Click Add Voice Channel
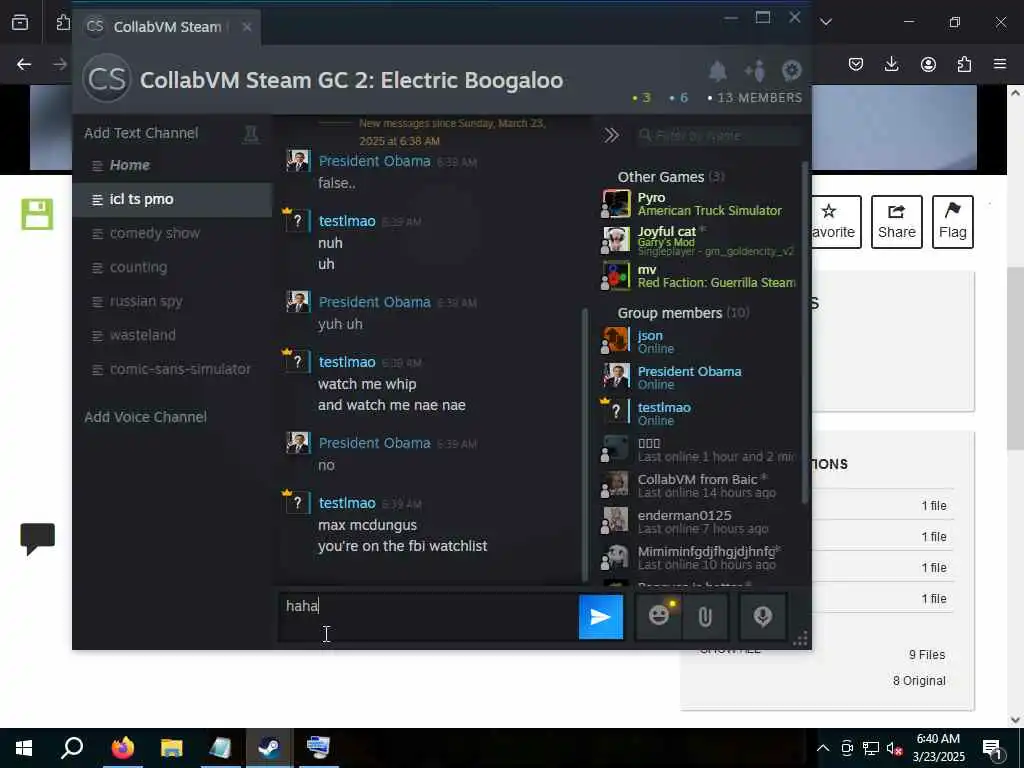The image size is (1024, 768). (145, 417)
